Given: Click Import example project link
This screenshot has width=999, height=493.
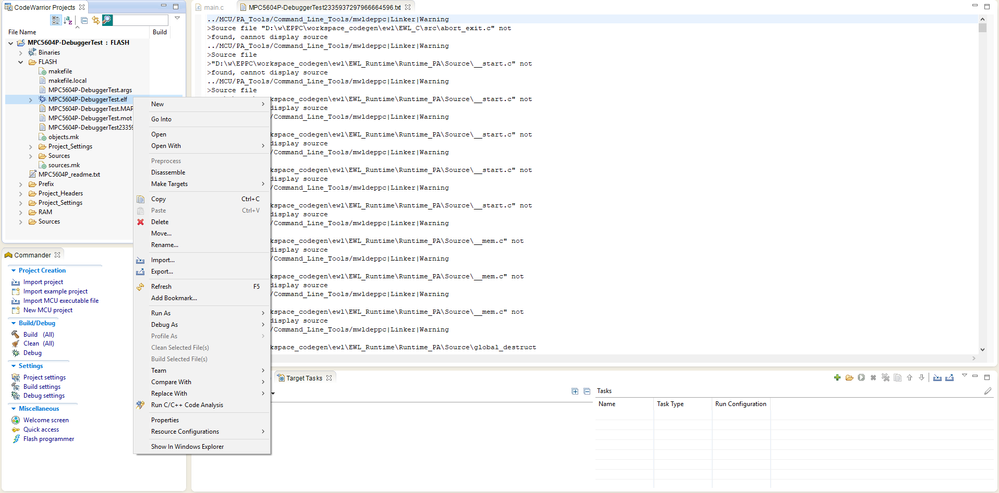Looking at the screenshot, I should tap(55, 291).
